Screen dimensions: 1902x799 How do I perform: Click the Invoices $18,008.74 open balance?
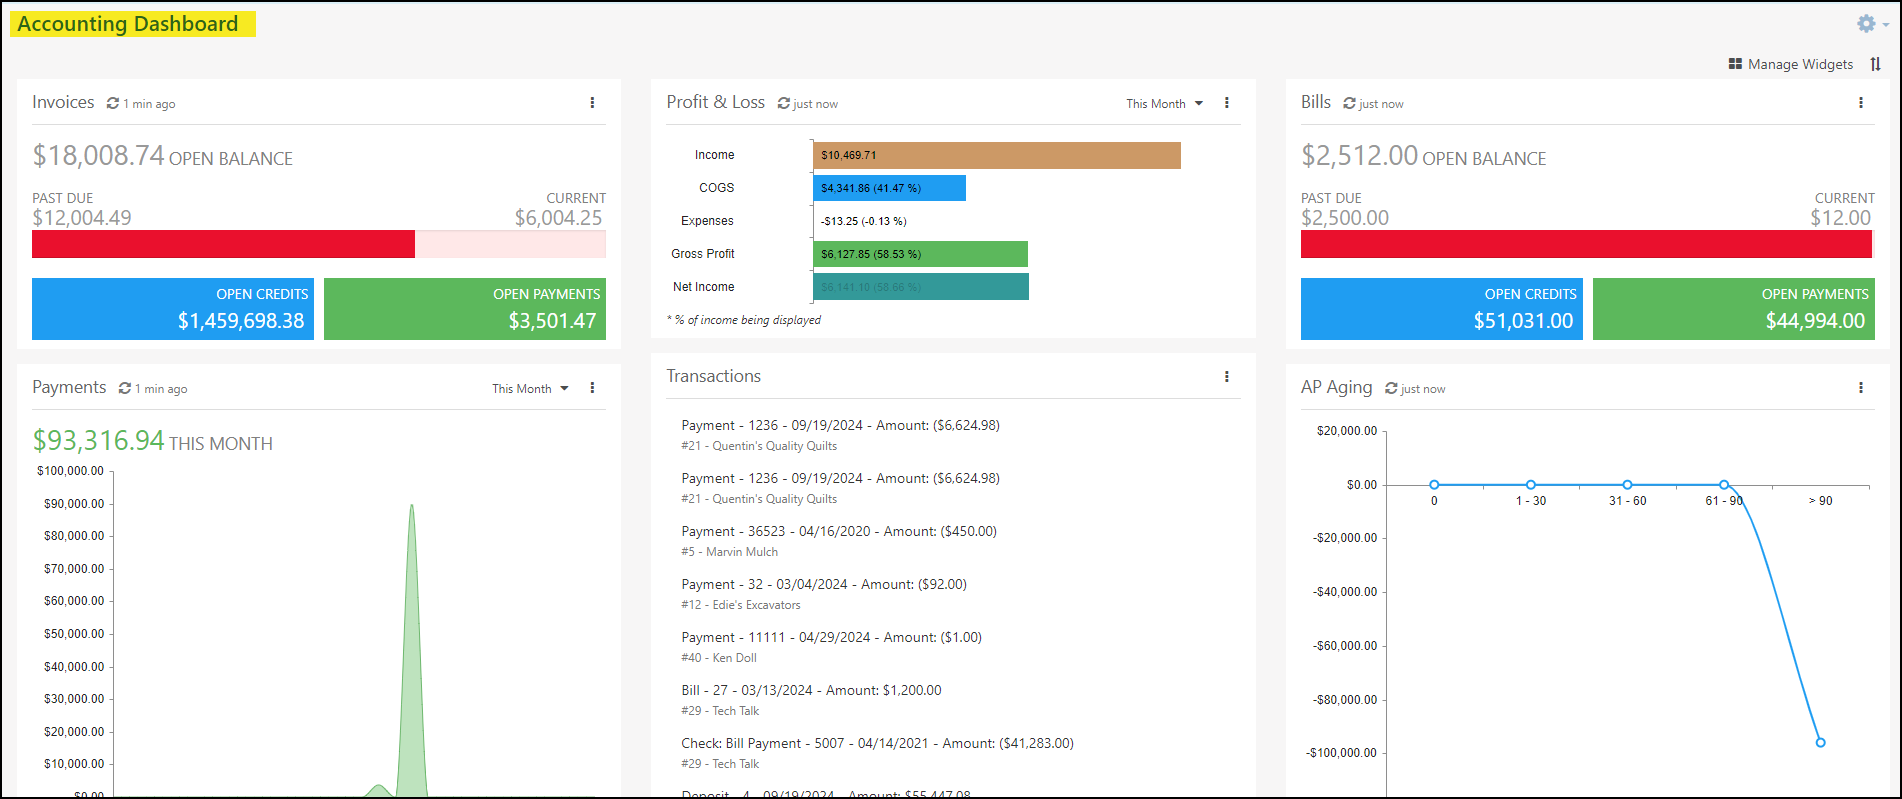click(98, 155)
